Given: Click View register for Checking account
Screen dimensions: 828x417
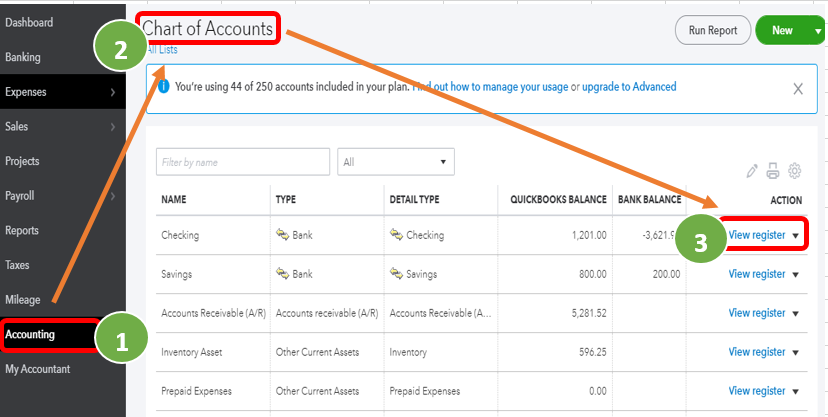Looking at the screenshot, I should [757, 235].
